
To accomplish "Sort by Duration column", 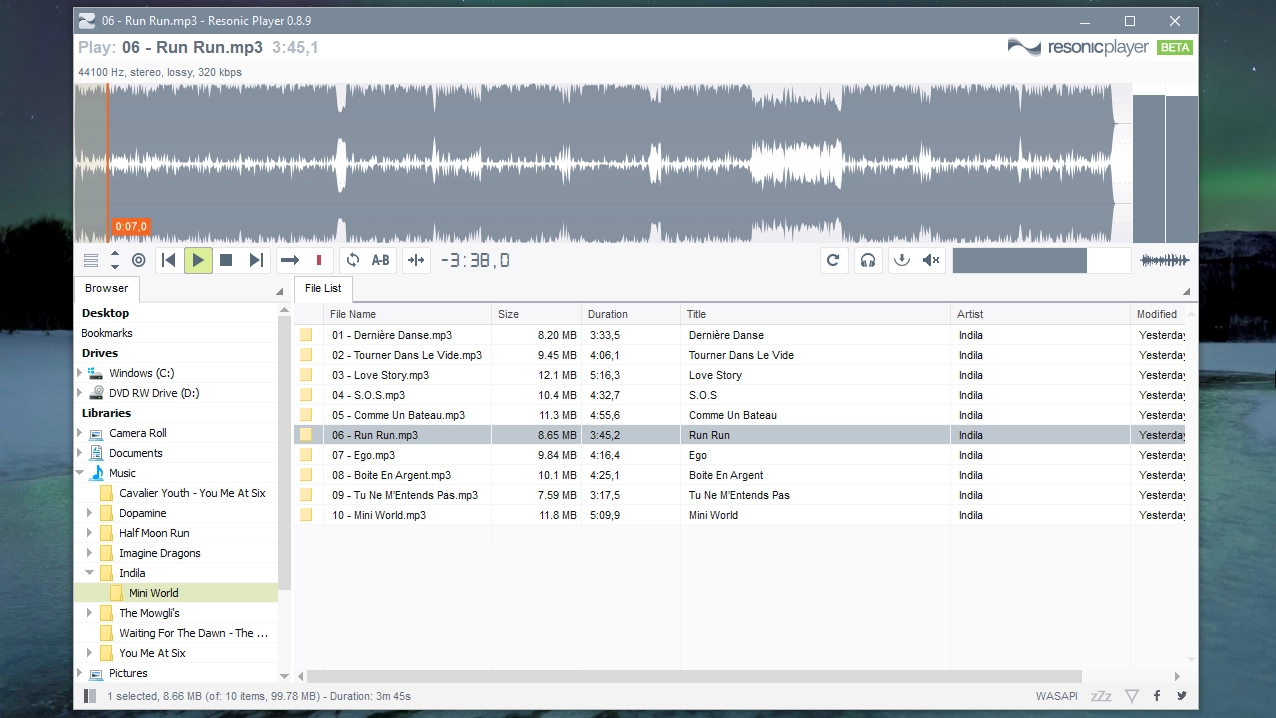I will pyautogui.click(x=631, y=314).
